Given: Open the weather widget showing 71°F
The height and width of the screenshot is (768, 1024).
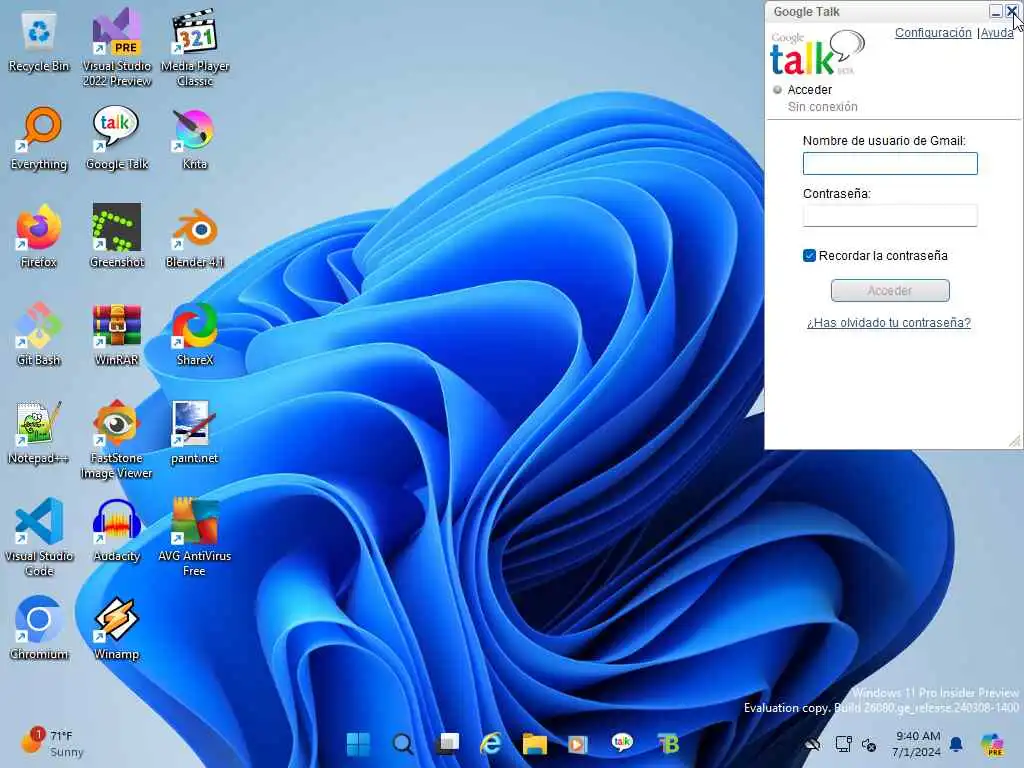Looking at the screenshot, I should pyautogui.click(x=52, y=743).
